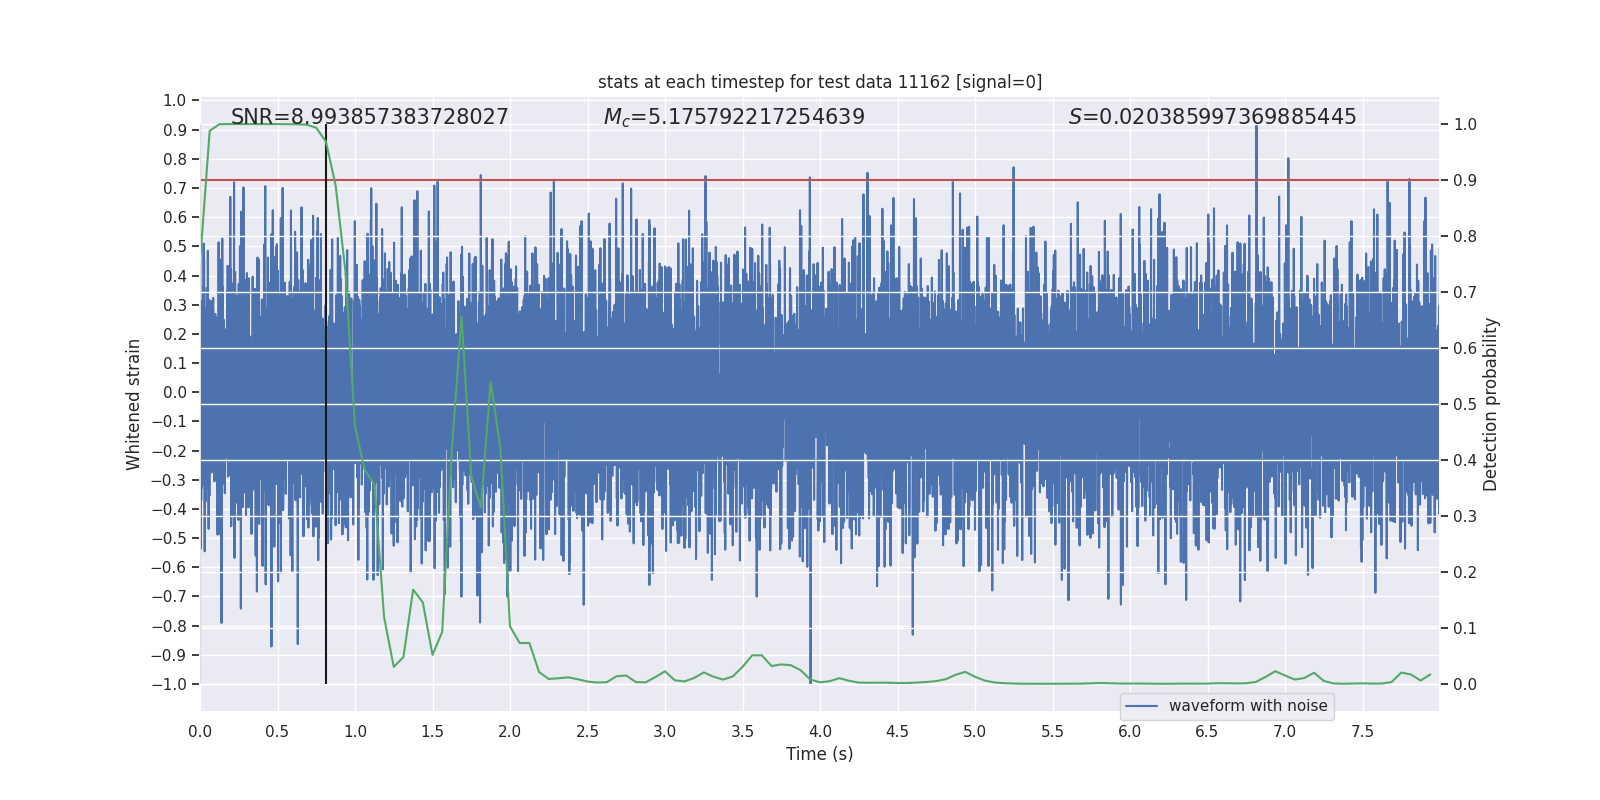Click the Whitened strain tick label −0.8
The image size is (1600, 800).
pos(169,626)
